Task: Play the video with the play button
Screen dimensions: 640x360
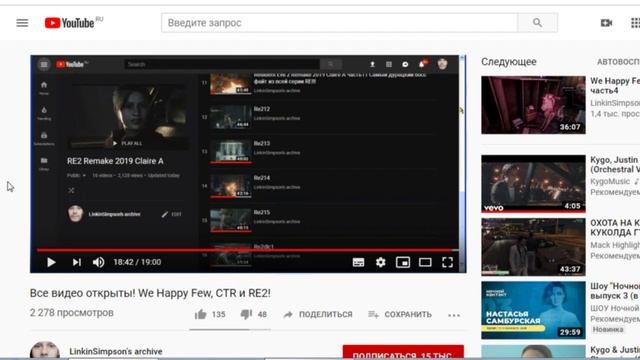Action: pos(51,262)
